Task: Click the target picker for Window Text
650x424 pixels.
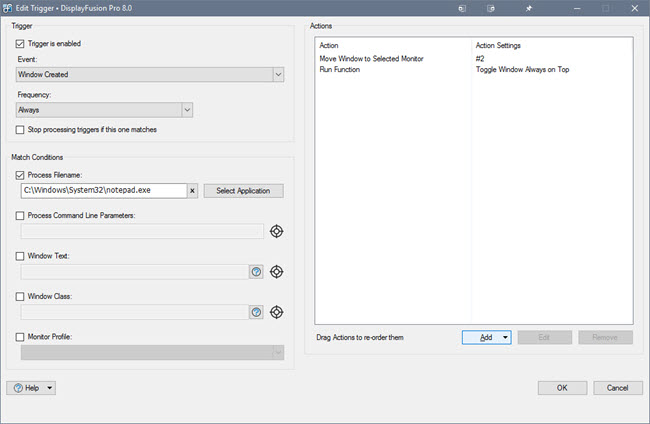Action: [x=276, y=272]
